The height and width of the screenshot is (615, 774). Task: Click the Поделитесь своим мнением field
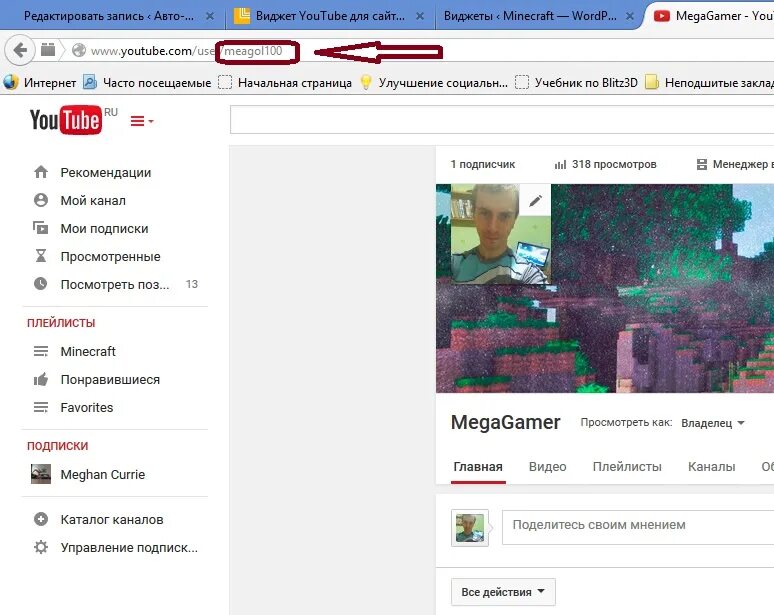tap(638, 528)
